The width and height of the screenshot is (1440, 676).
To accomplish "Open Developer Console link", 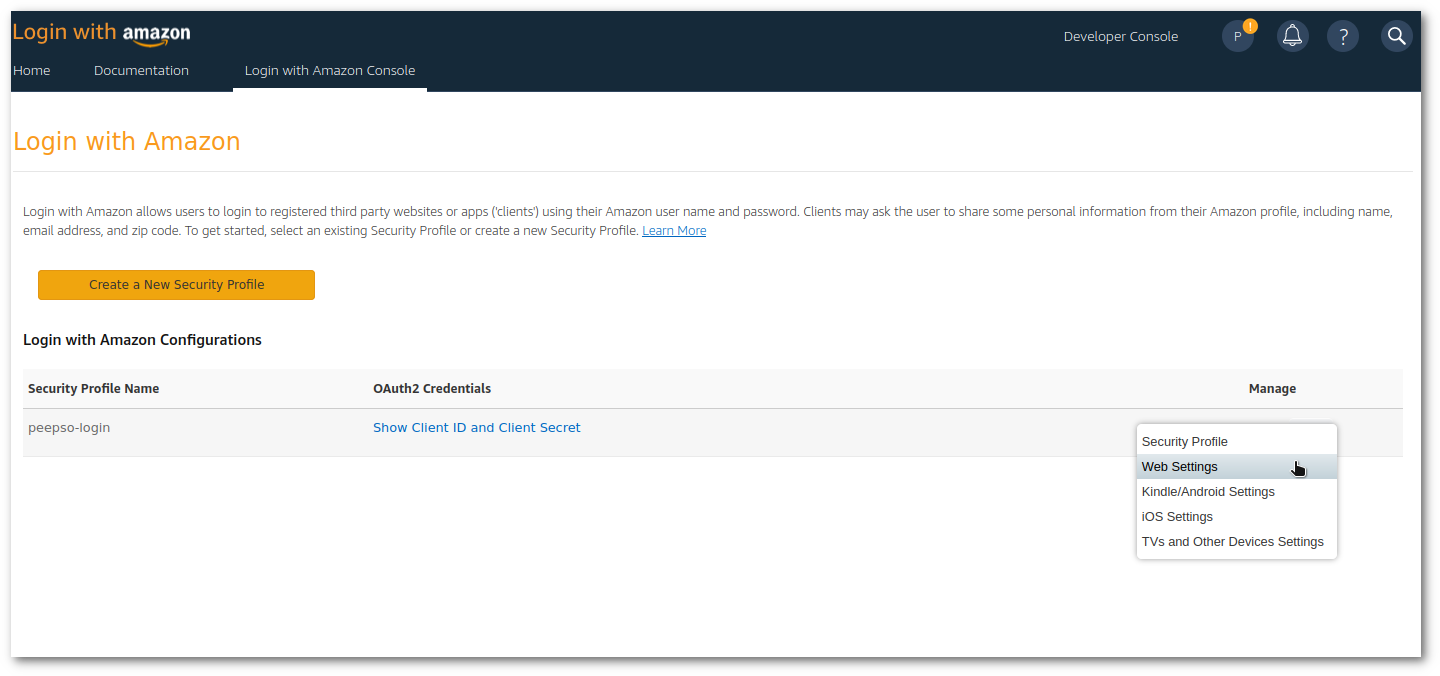I will (x=1121, y=37).
